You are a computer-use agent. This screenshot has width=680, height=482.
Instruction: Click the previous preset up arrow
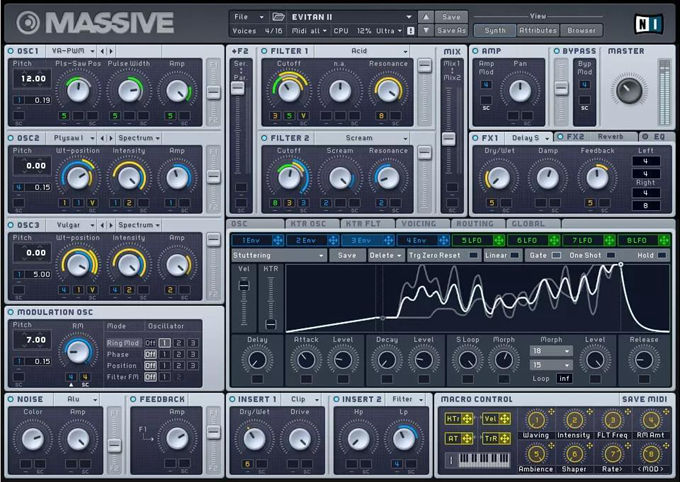(x=426, y=17)
